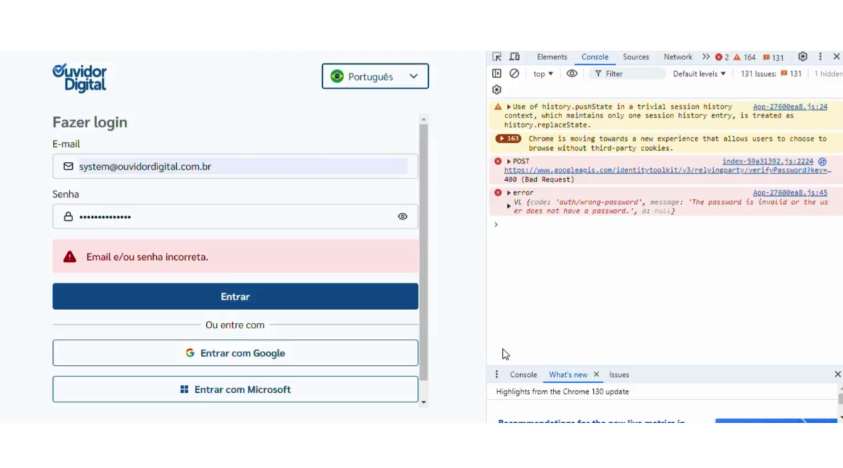Open the top JavaScript context dropdown

(x=543, y=74)
